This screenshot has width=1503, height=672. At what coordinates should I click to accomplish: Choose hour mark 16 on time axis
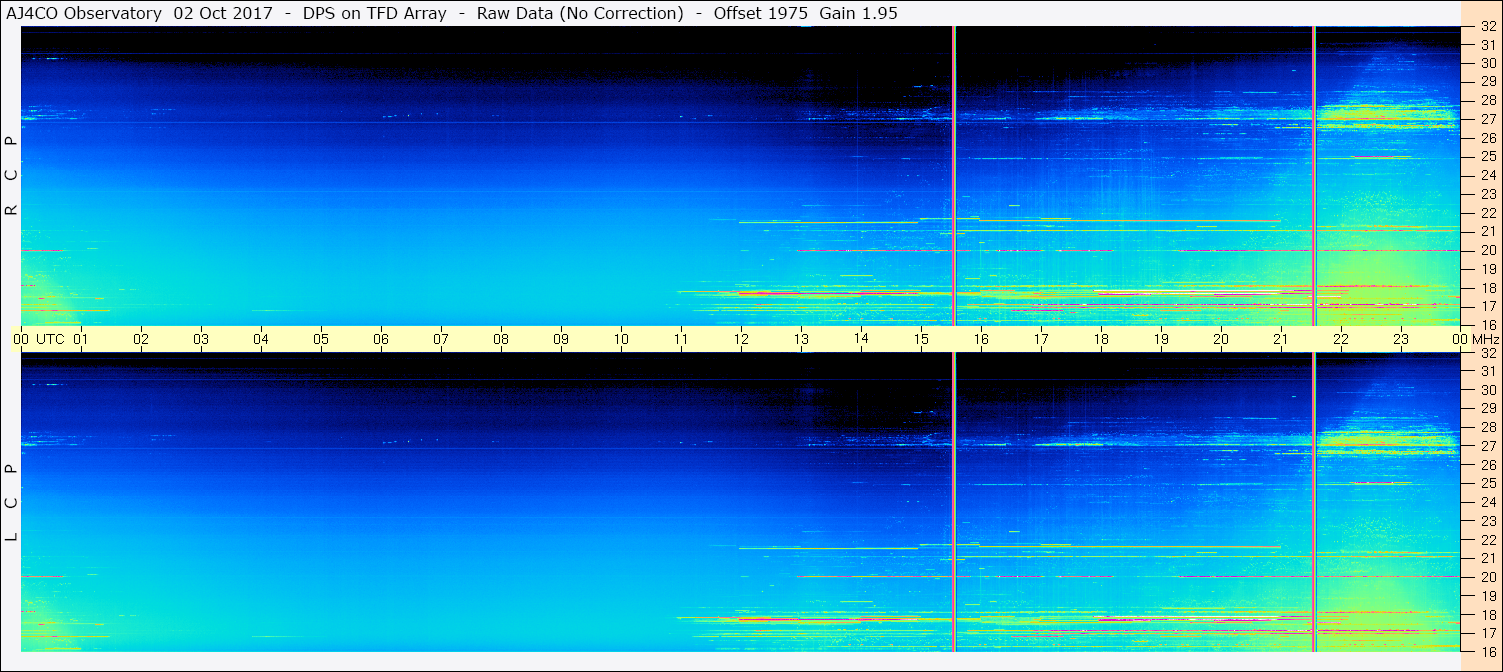point(981,339)
